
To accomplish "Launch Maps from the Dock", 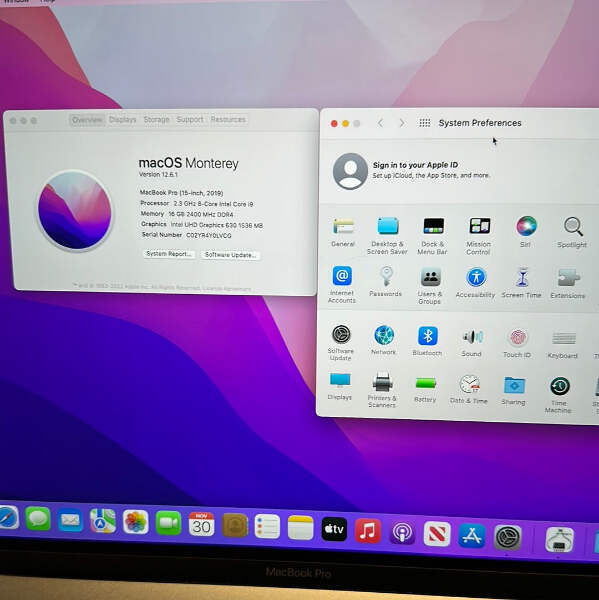I will coord(103,521).
